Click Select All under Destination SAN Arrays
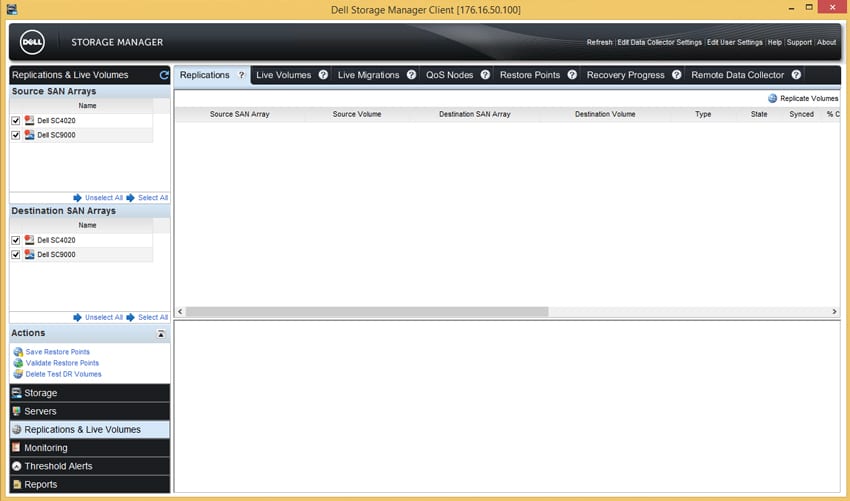The image size is (850, 501). (x=153, y=317)
